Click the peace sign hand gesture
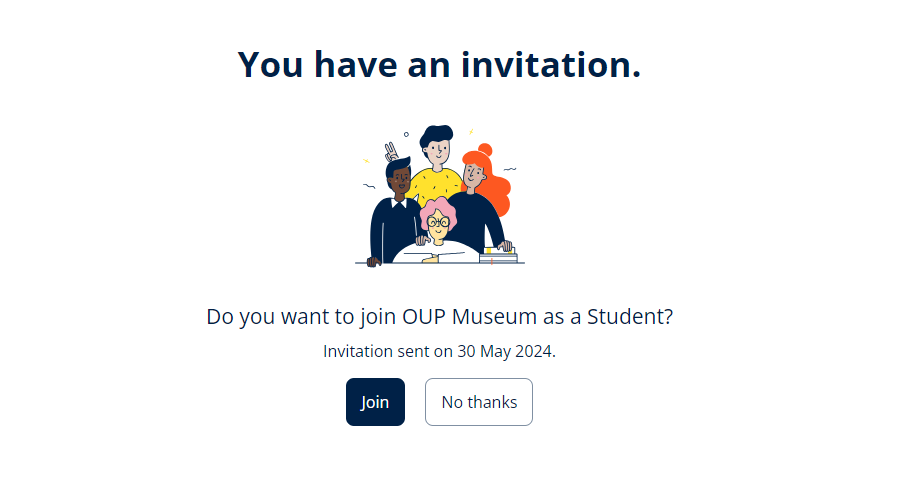This screenshot has height=499, width=901. [x=391, y=152]
